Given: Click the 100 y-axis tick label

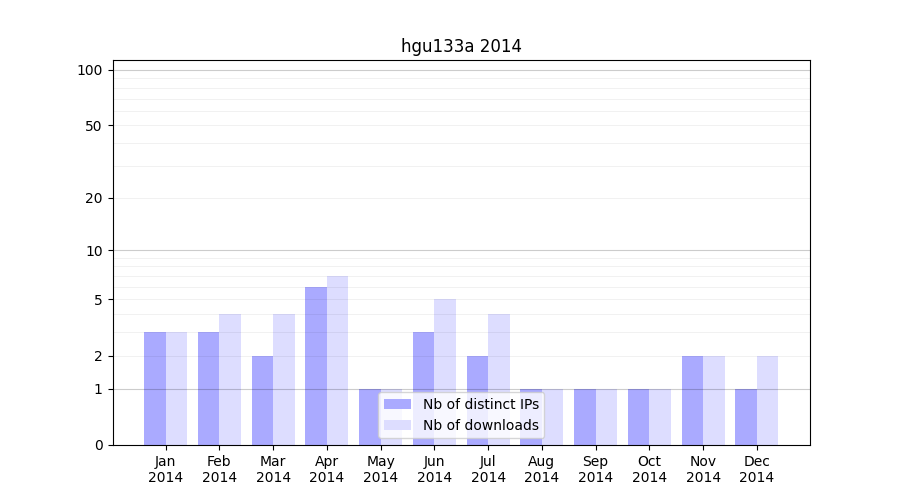Looking at the screenshot, I should [x=90, y=70].
